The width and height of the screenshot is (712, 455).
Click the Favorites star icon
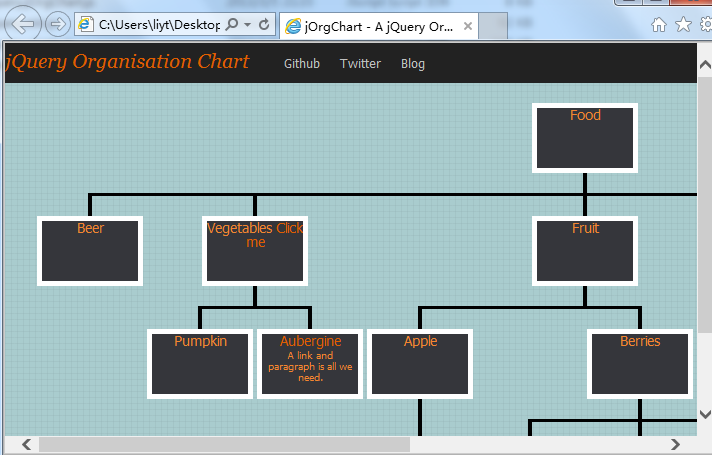point(683,25)
